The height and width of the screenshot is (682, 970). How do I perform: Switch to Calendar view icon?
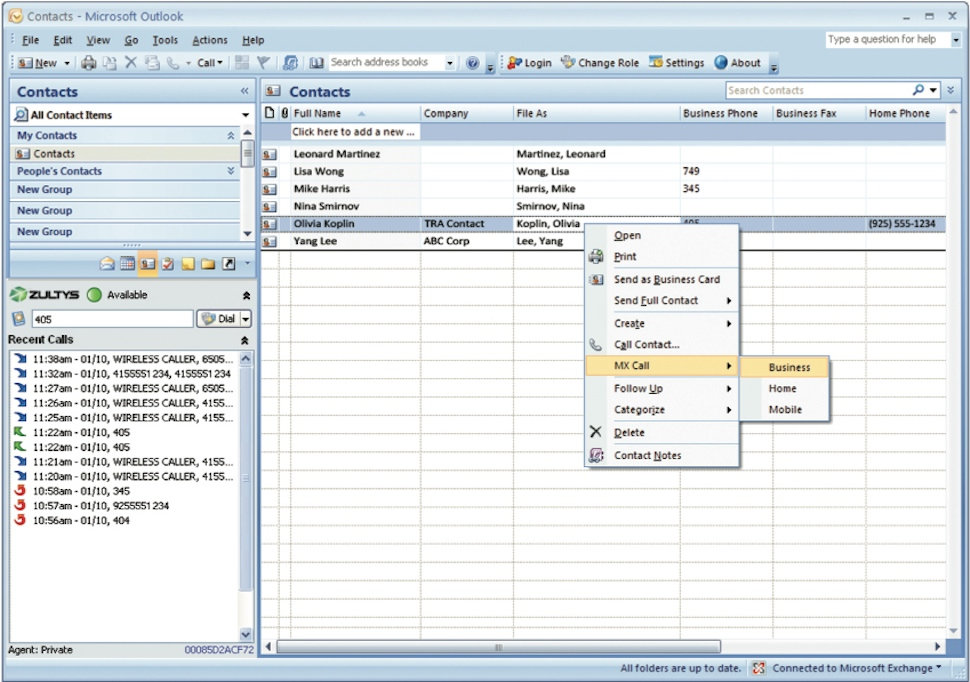(127, 264)
